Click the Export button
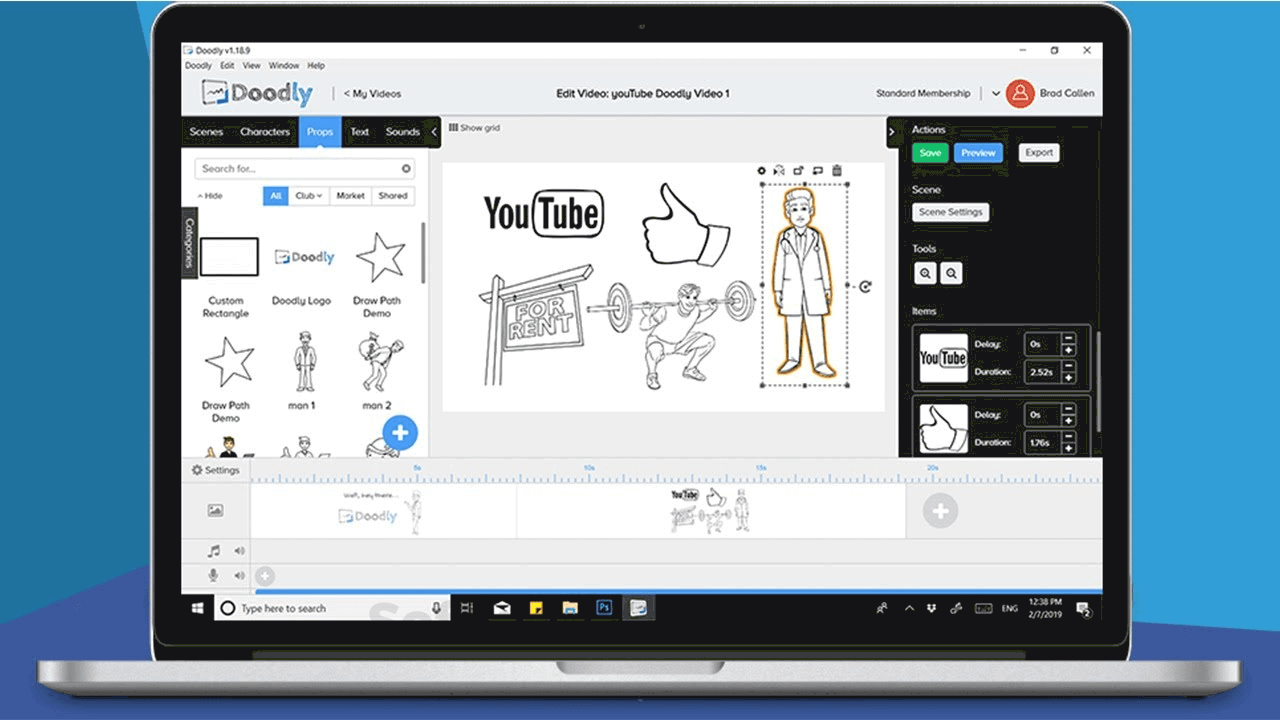Image resolution: width=1280 pixels, height=720 pixels. [x=1039, y=153]
